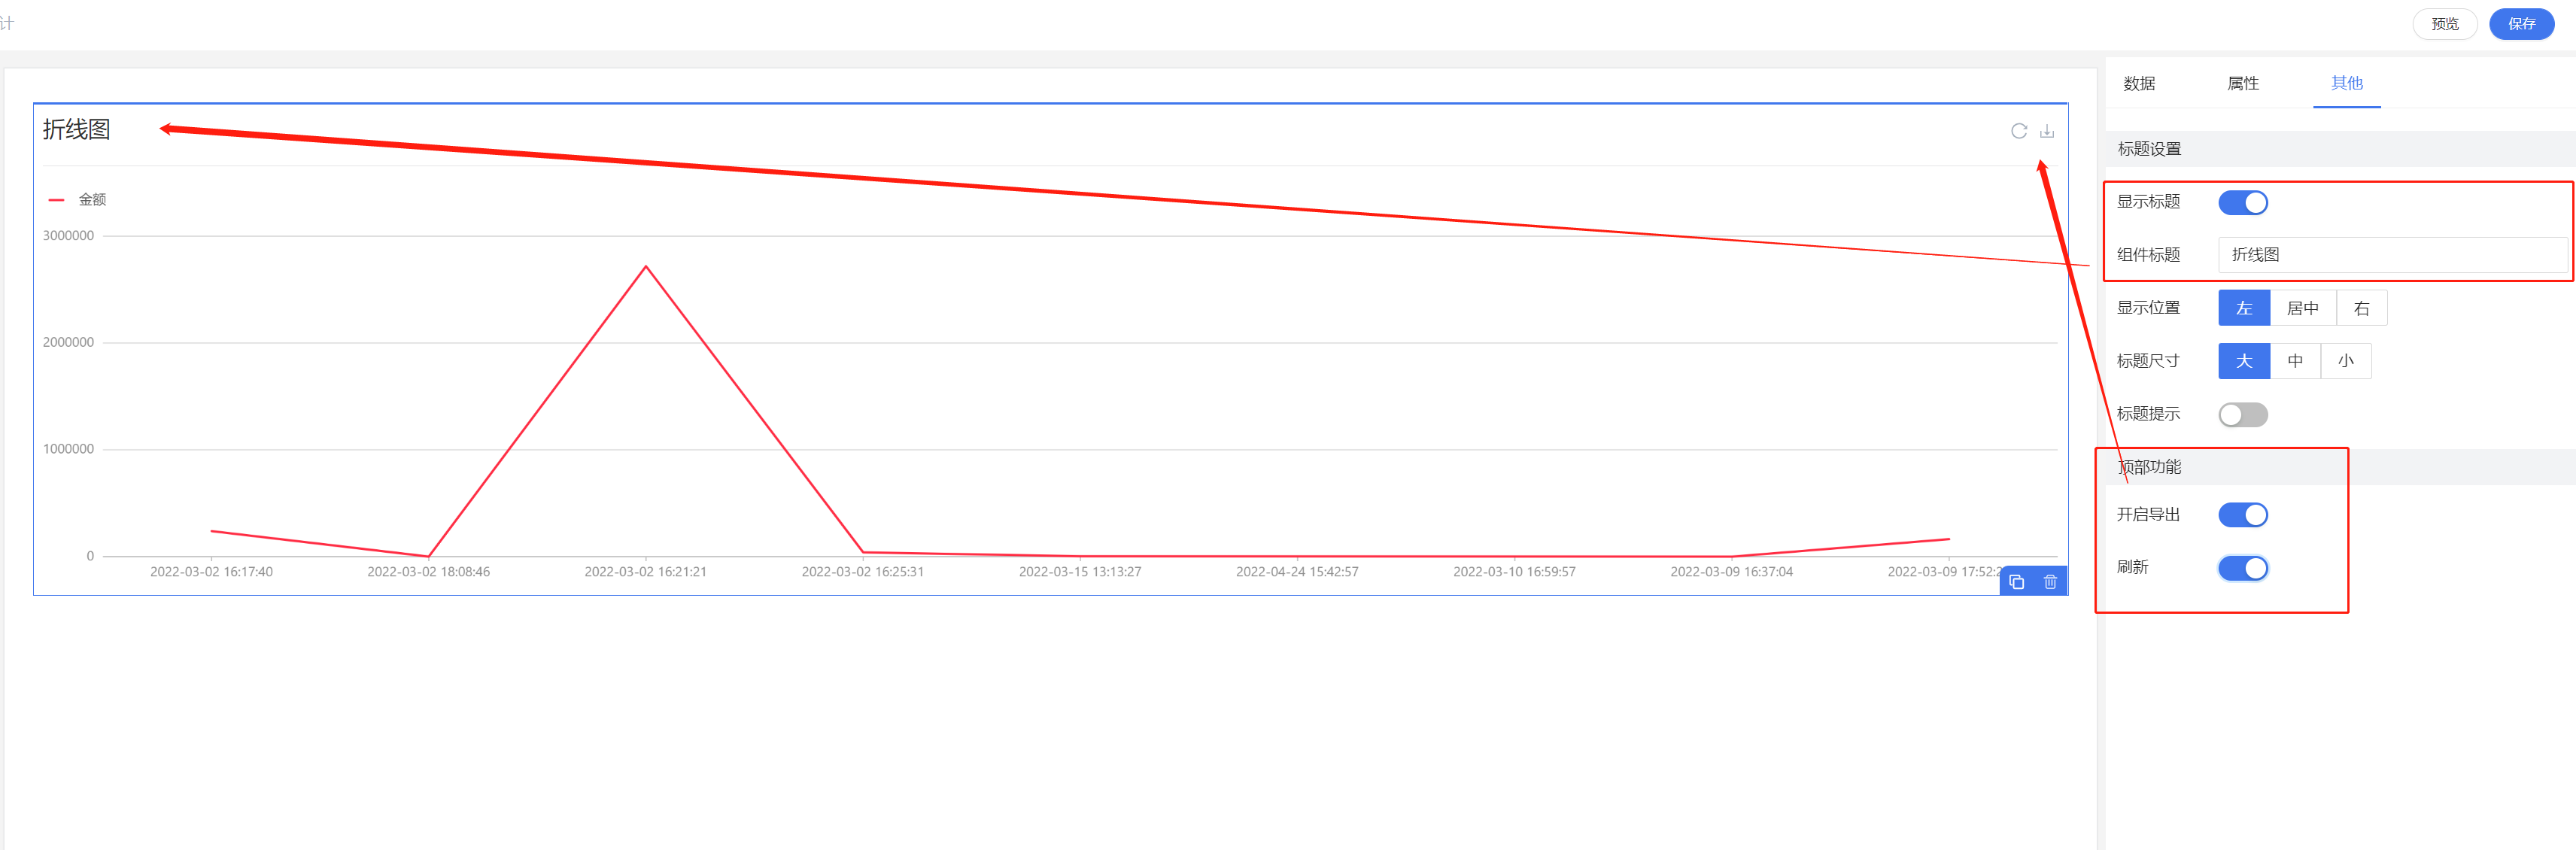The image size is (2576, 850).
Task: Set title size to 中
Action: coord(2294,361)
